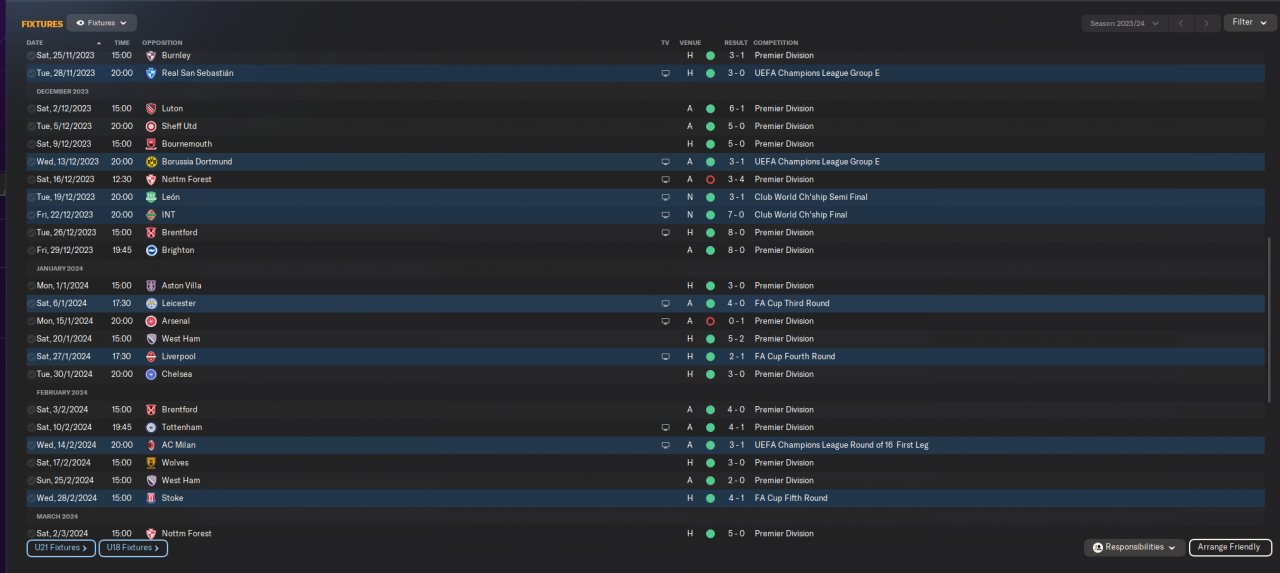Click the Liverpool club badge

click(x=151, y=356)
